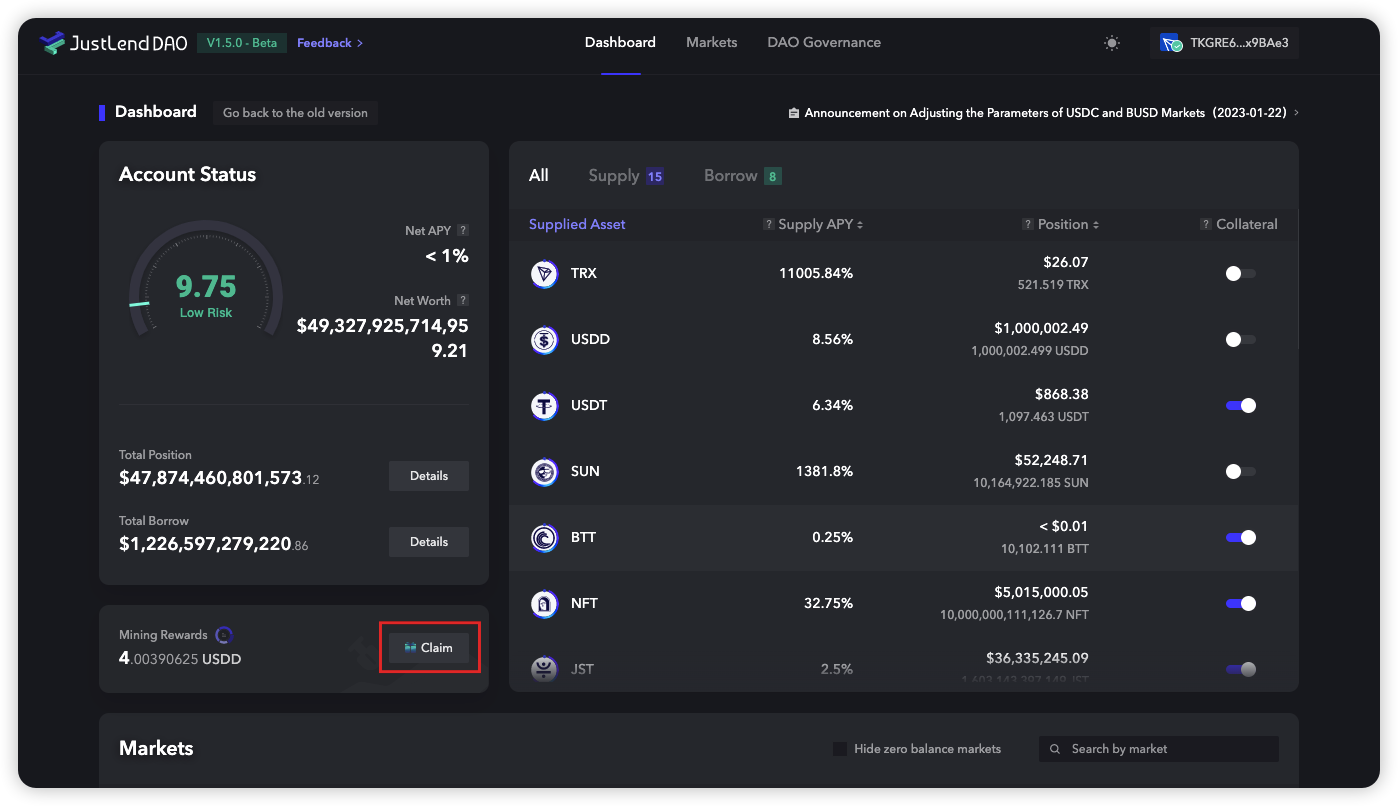This screenshot has width=1398, height=806.
Task: Click the BTT token icon
Action: tap(544, 537)
